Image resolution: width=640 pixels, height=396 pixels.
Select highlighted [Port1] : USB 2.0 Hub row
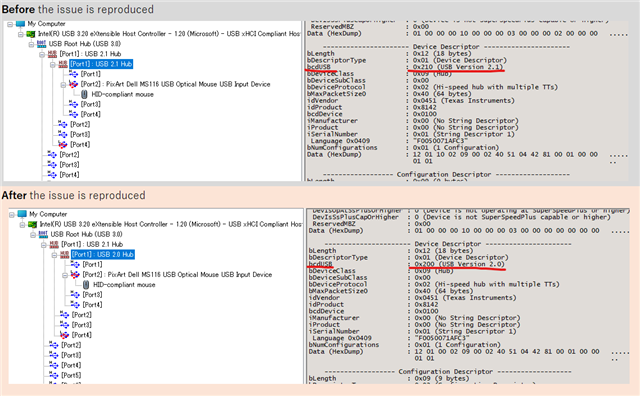click(x=103, y=254)
